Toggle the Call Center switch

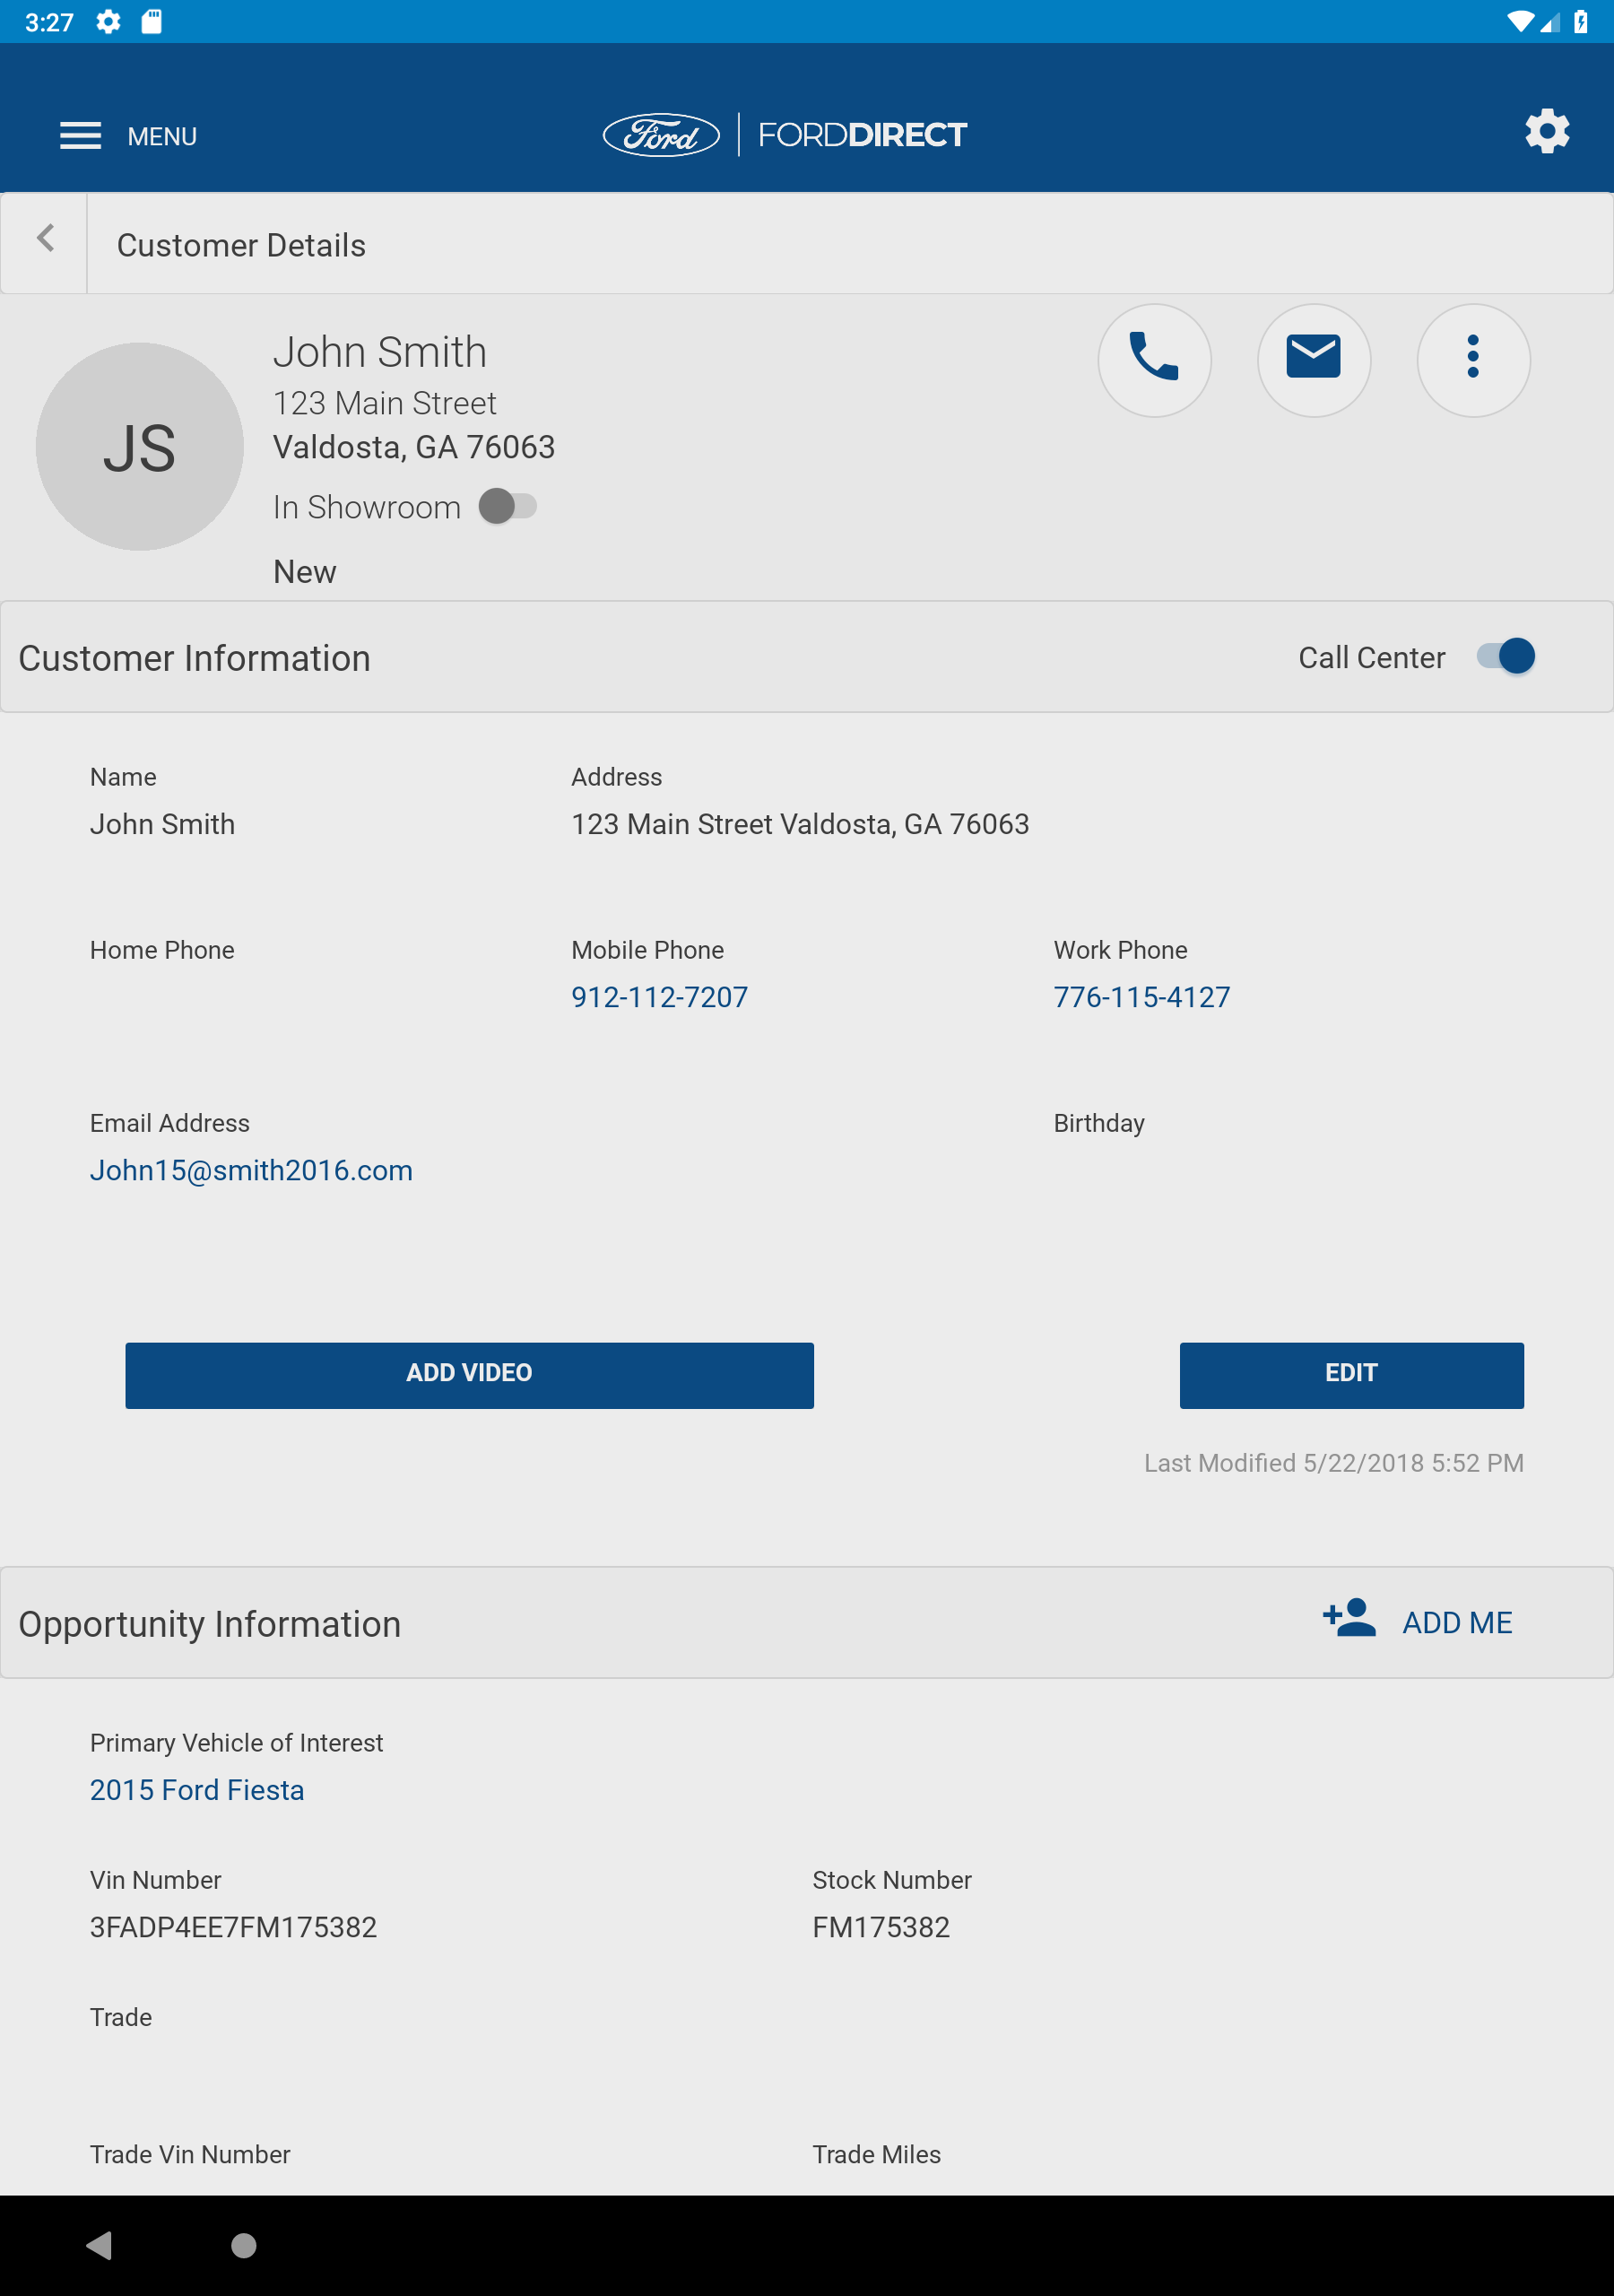pyautogui.click(x=1506, y=656)
